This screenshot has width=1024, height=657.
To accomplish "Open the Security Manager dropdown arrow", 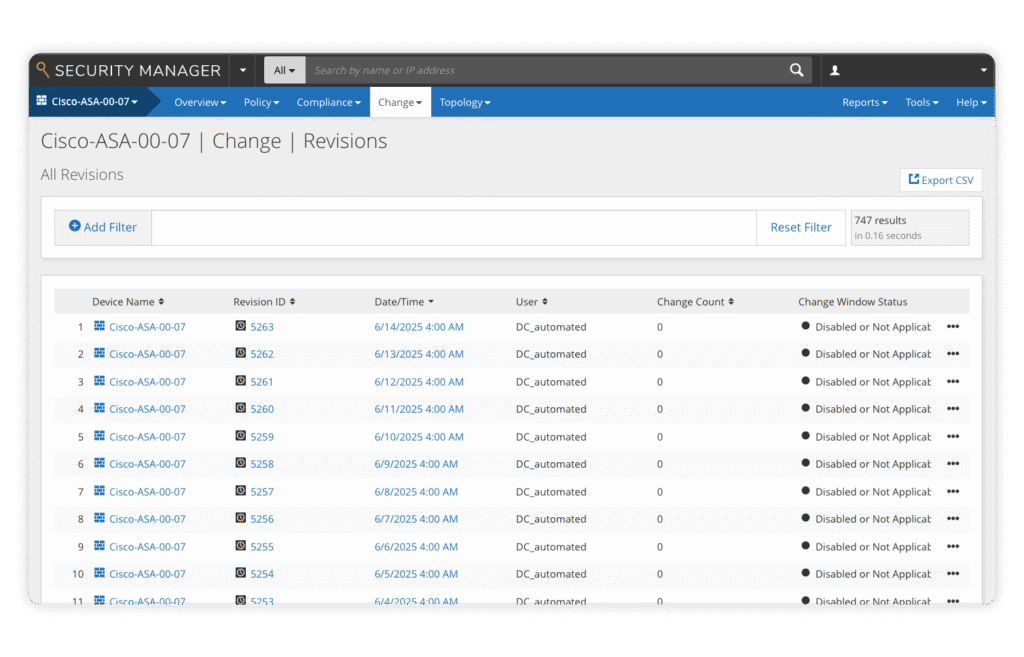I will 242,71.
